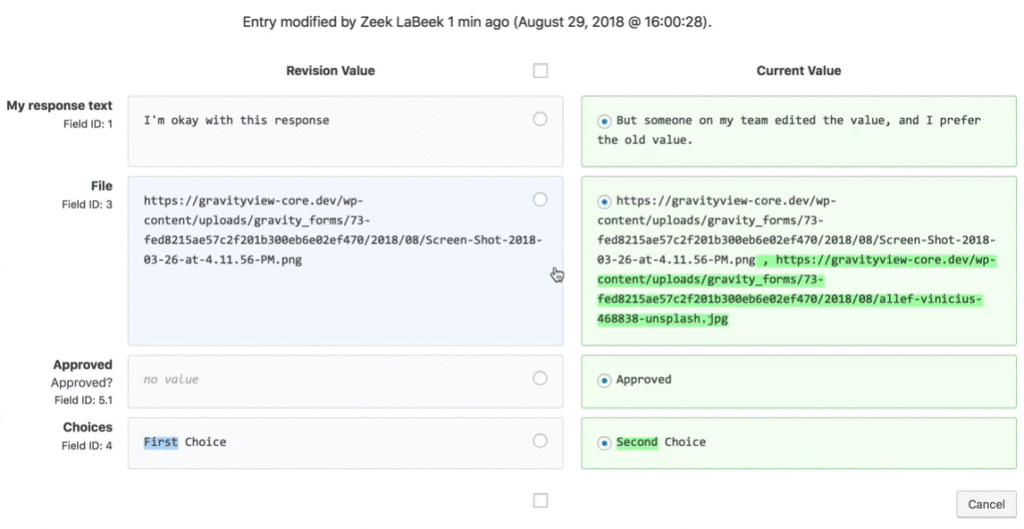Click the green highlighted word 'Second'

pos(637,442)
